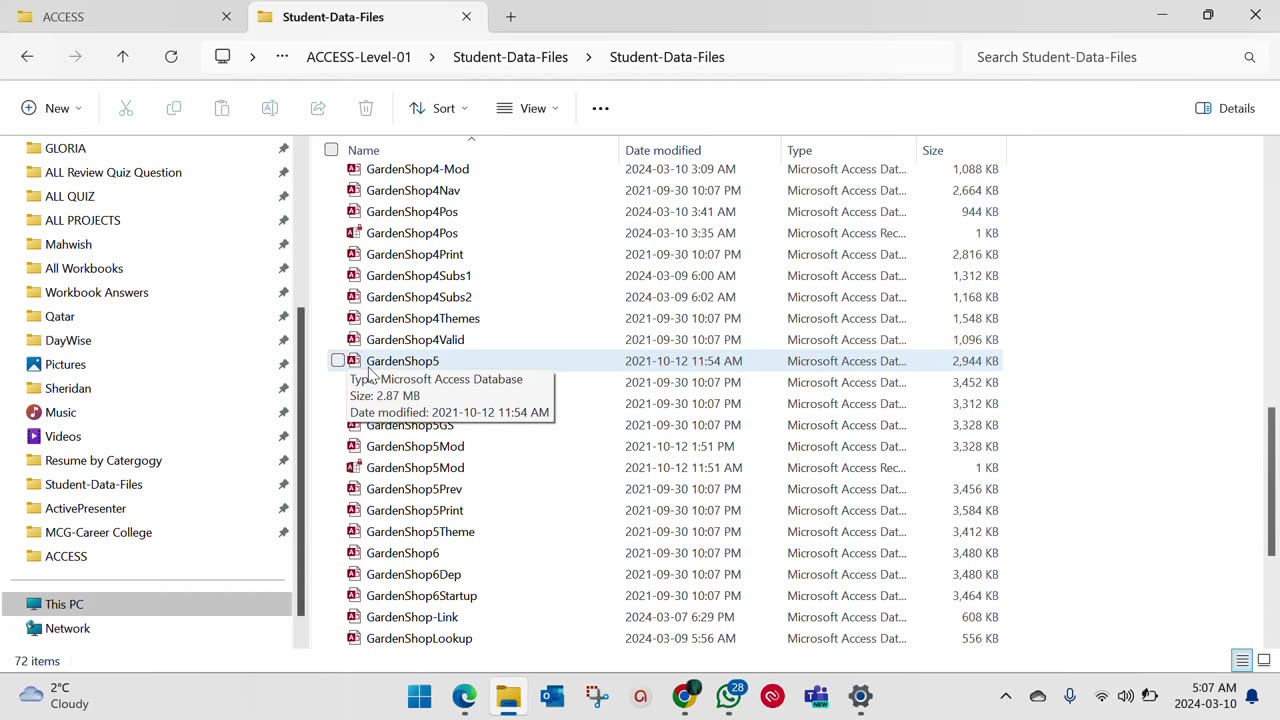The height and width of the screenshot is (720, 1280).
Task: Switch to the ACCESS tab
Action: 124,17
